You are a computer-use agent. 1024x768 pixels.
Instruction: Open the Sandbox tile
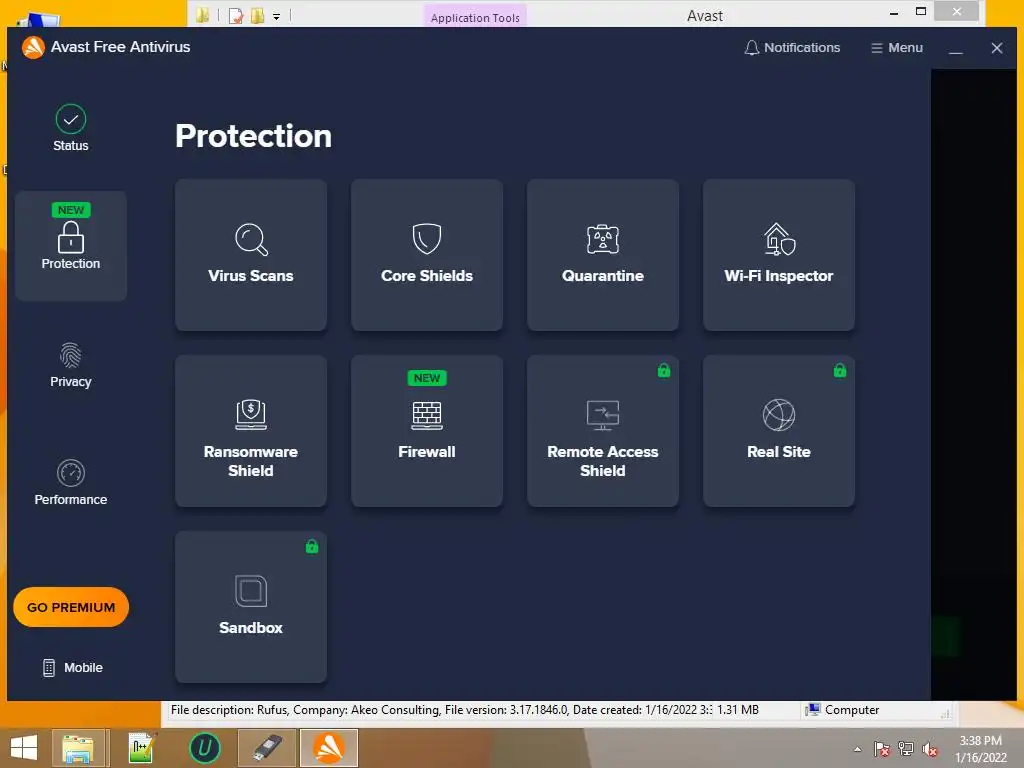251,607
